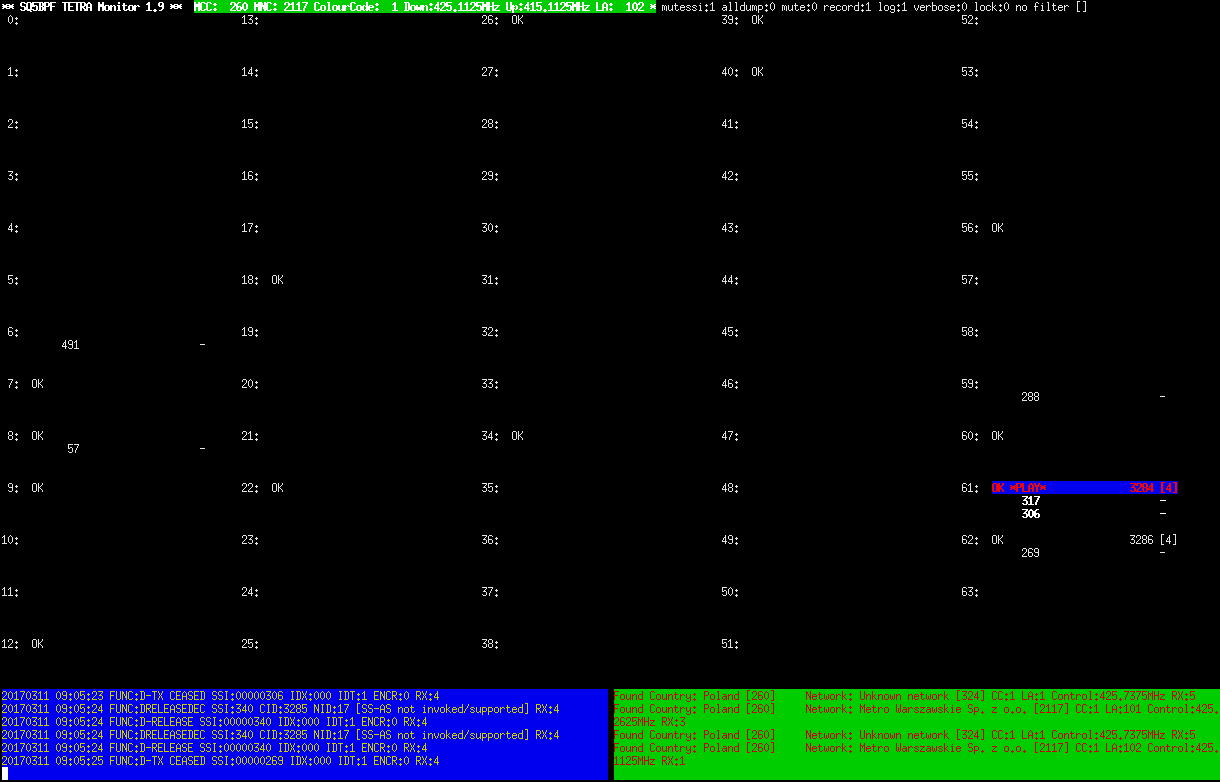Toggle the record:1 flag
The height and width of the screenshot is (782, 1220).
pos(848,7)
